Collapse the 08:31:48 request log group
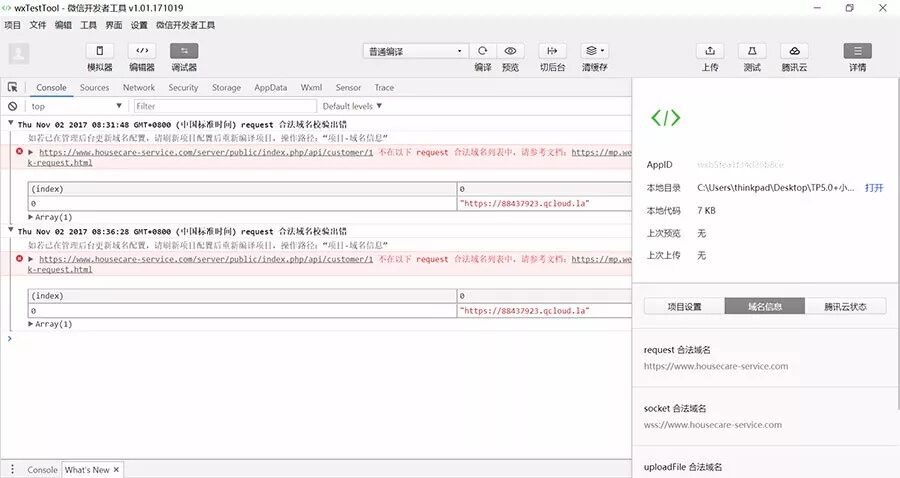The height and width of the screenshot is (478, 900). pos(10,123)
